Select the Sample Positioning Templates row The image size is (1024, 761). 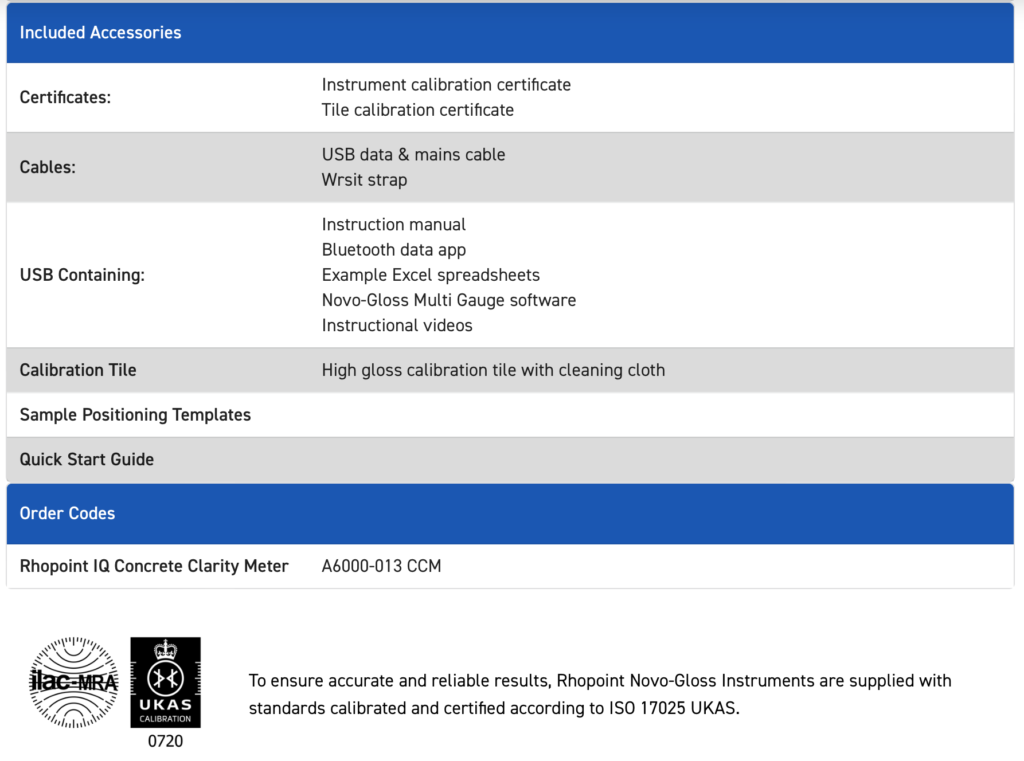coord(135,415)
